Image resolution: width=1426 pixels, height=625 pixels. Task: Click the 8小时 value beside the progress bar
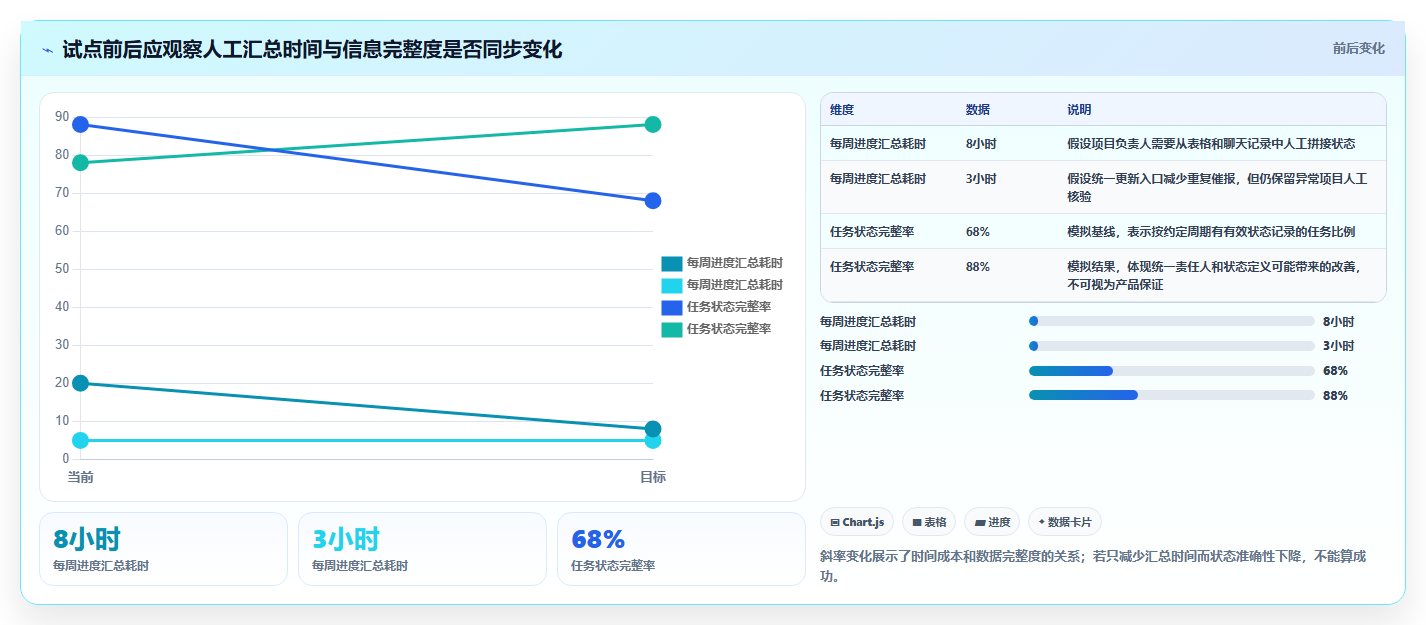[x=1338, y=321]
